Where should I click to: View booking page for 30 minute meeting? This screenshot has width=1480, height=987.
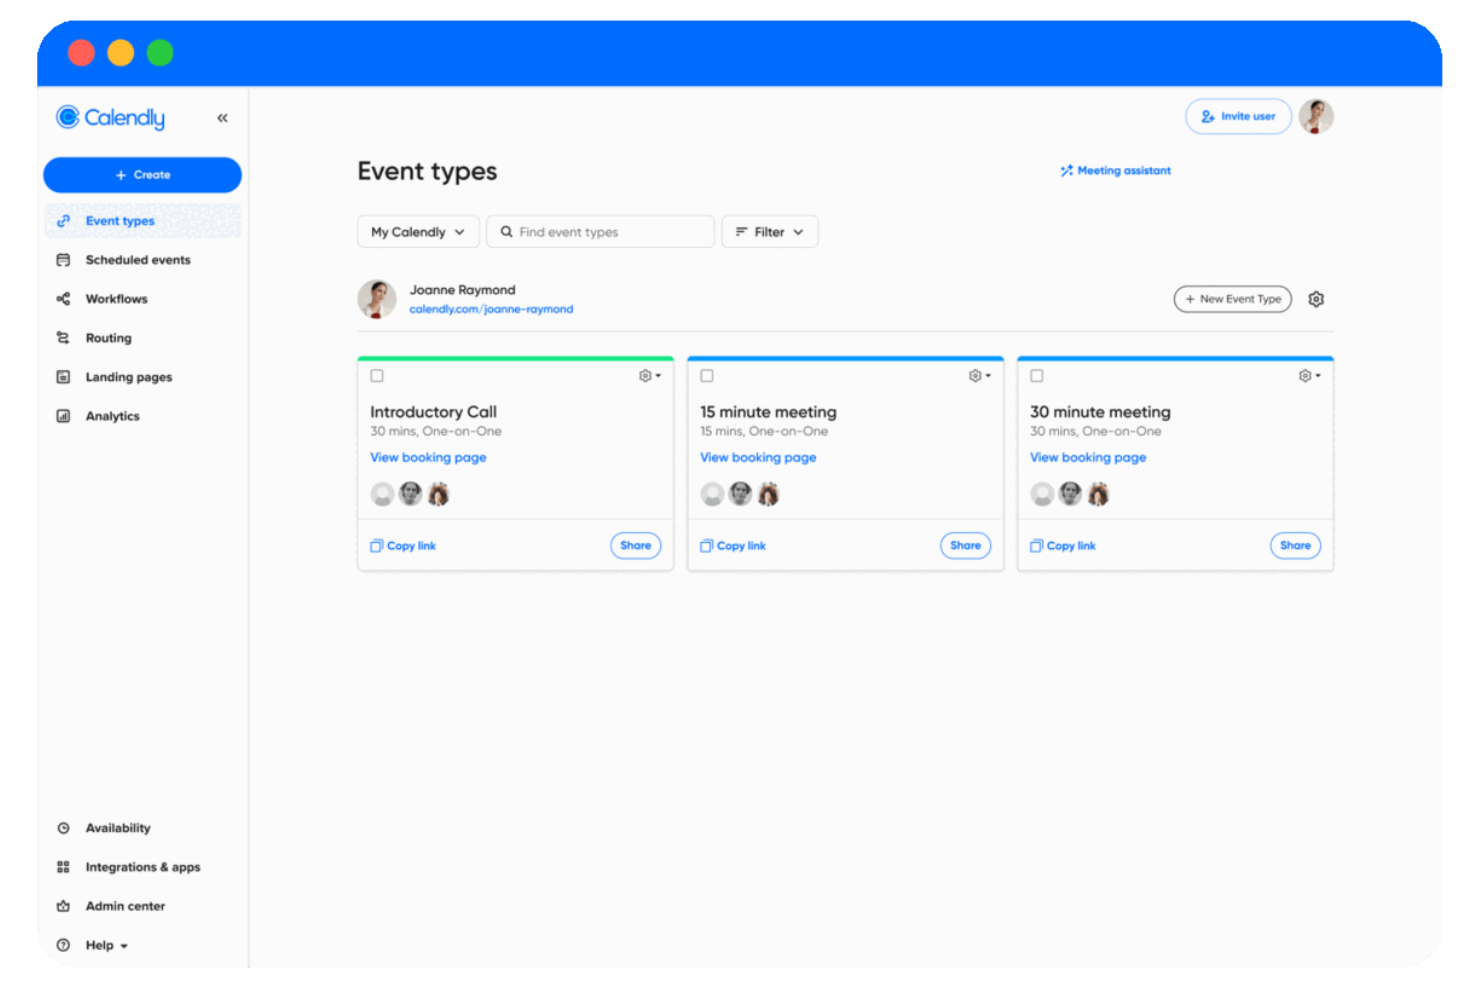1088,457
